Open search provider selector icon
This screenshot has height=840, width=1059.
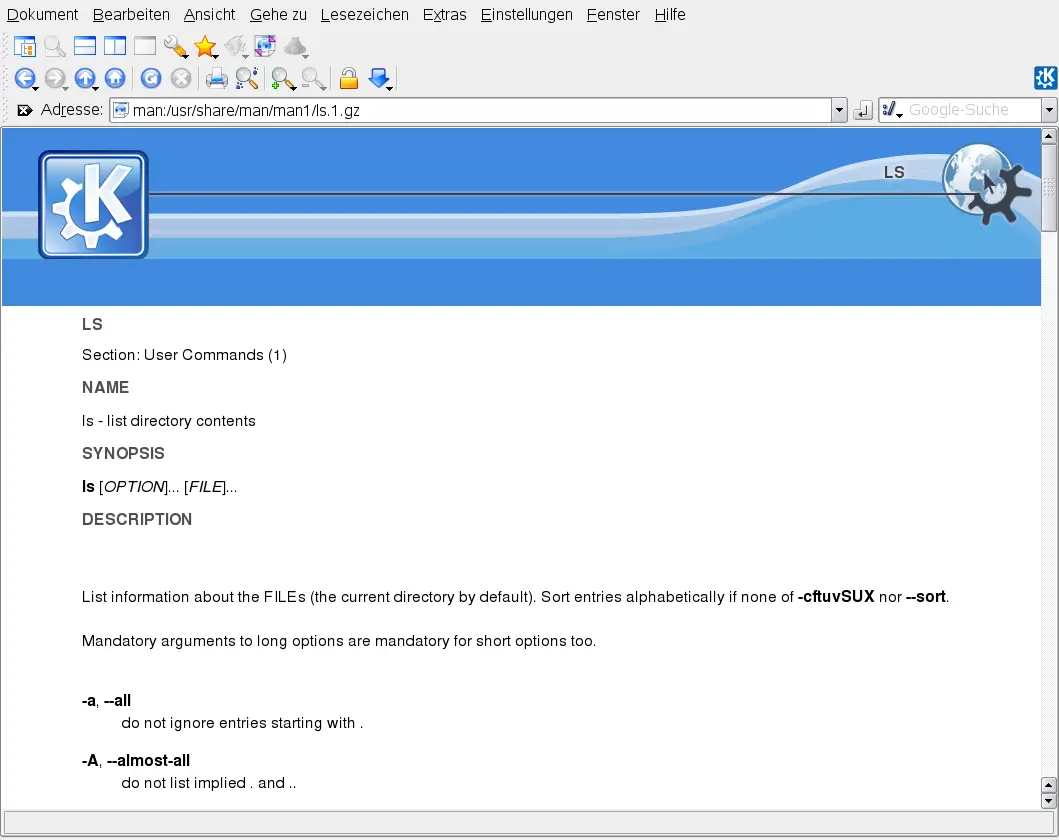[892, 110]
